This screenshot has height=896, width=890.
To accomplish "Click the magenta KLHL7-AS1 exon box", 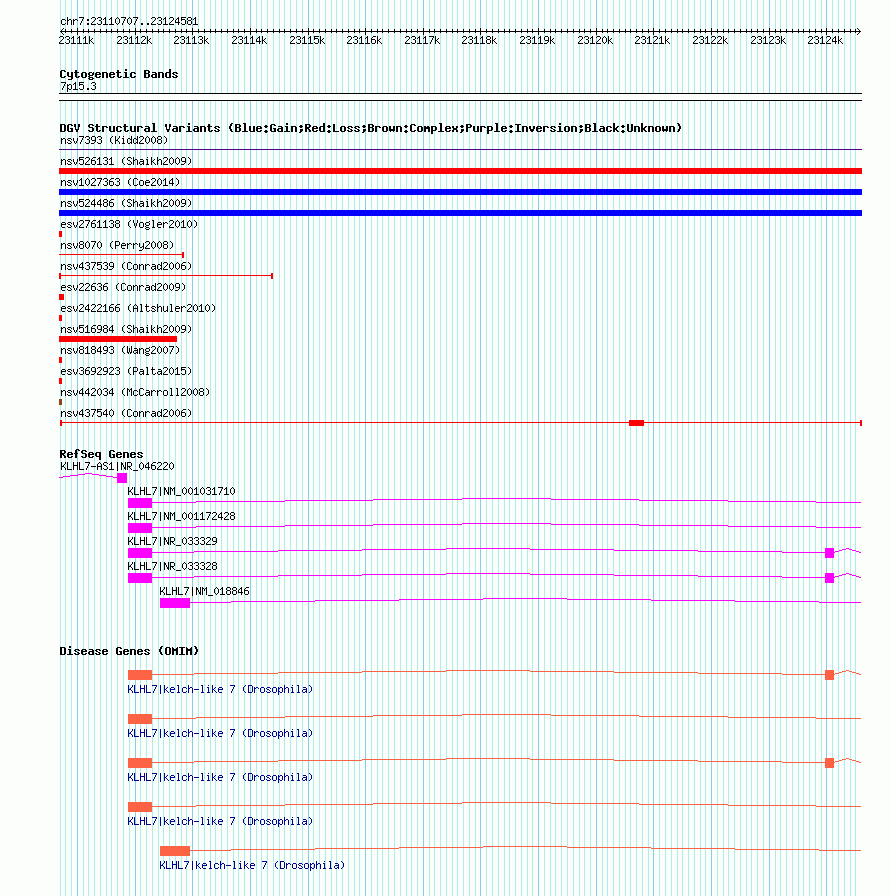I will (x=122, y=478).
